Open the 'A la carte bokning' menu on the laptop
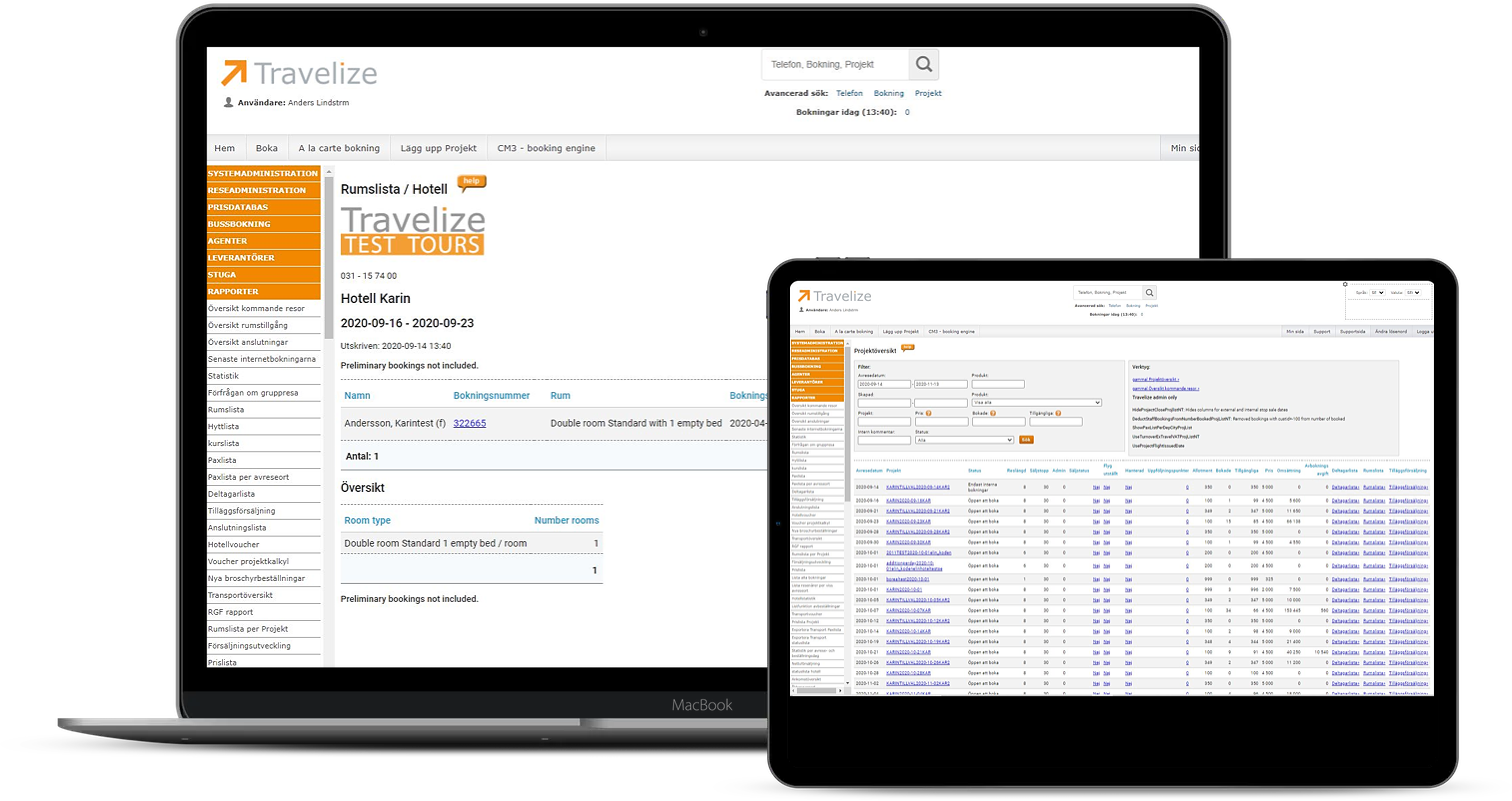 [339, 148]
